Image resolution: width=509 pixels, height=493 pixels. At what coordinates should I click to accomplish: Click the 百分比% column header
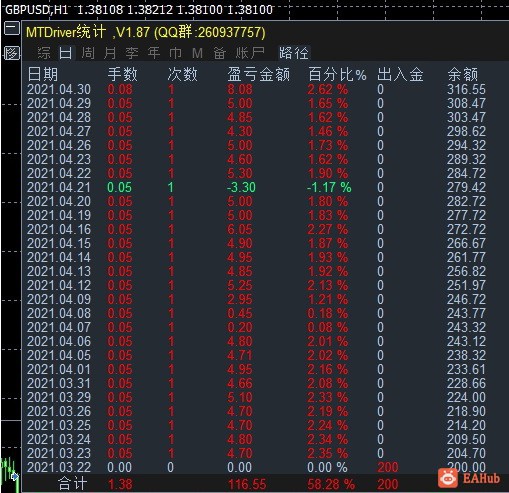(x=337, y=74)
